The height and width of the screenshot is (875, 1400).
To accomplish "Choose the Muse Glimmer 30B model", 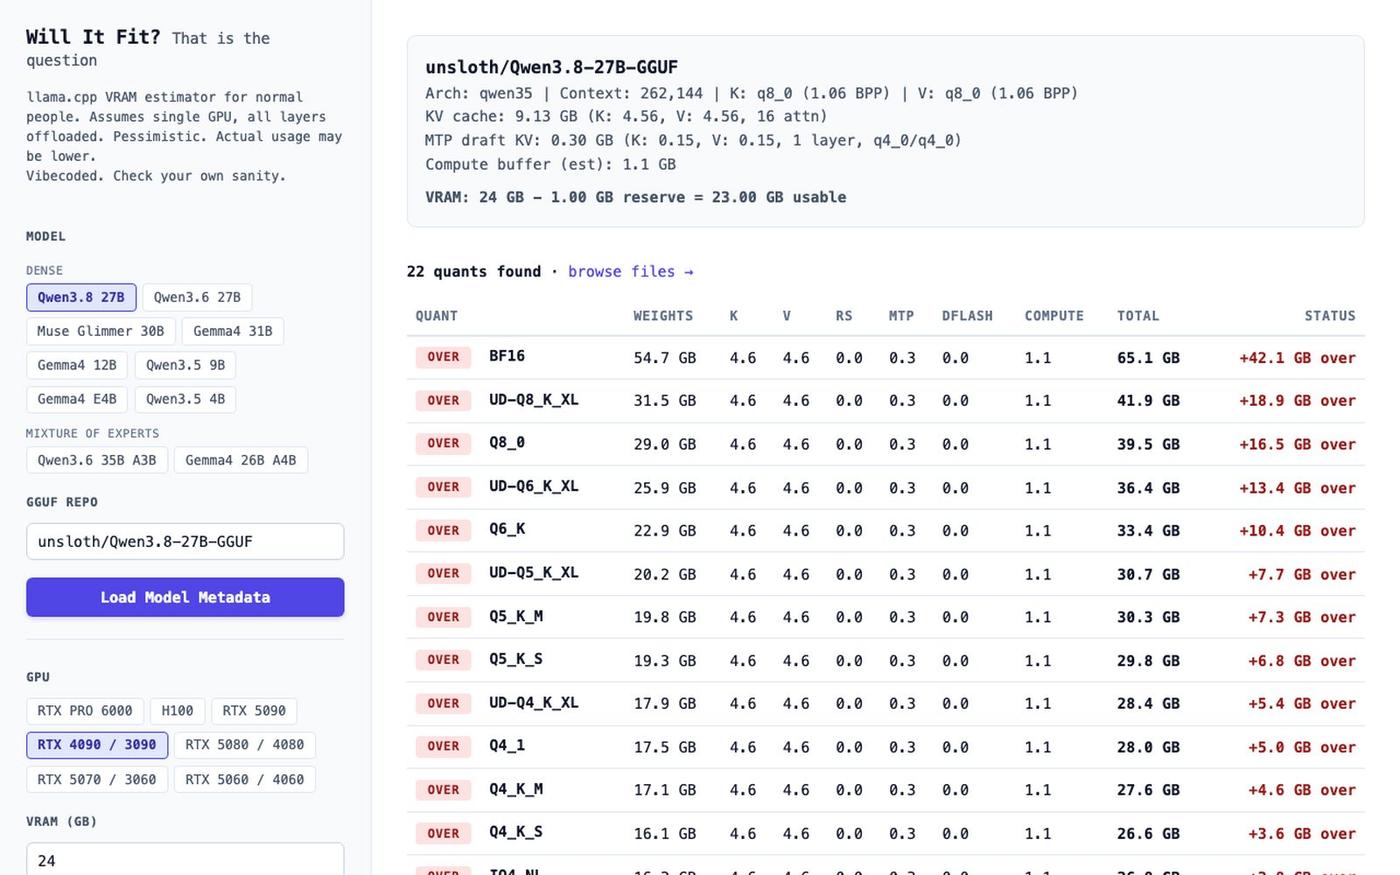I will [x=100, y=331].
